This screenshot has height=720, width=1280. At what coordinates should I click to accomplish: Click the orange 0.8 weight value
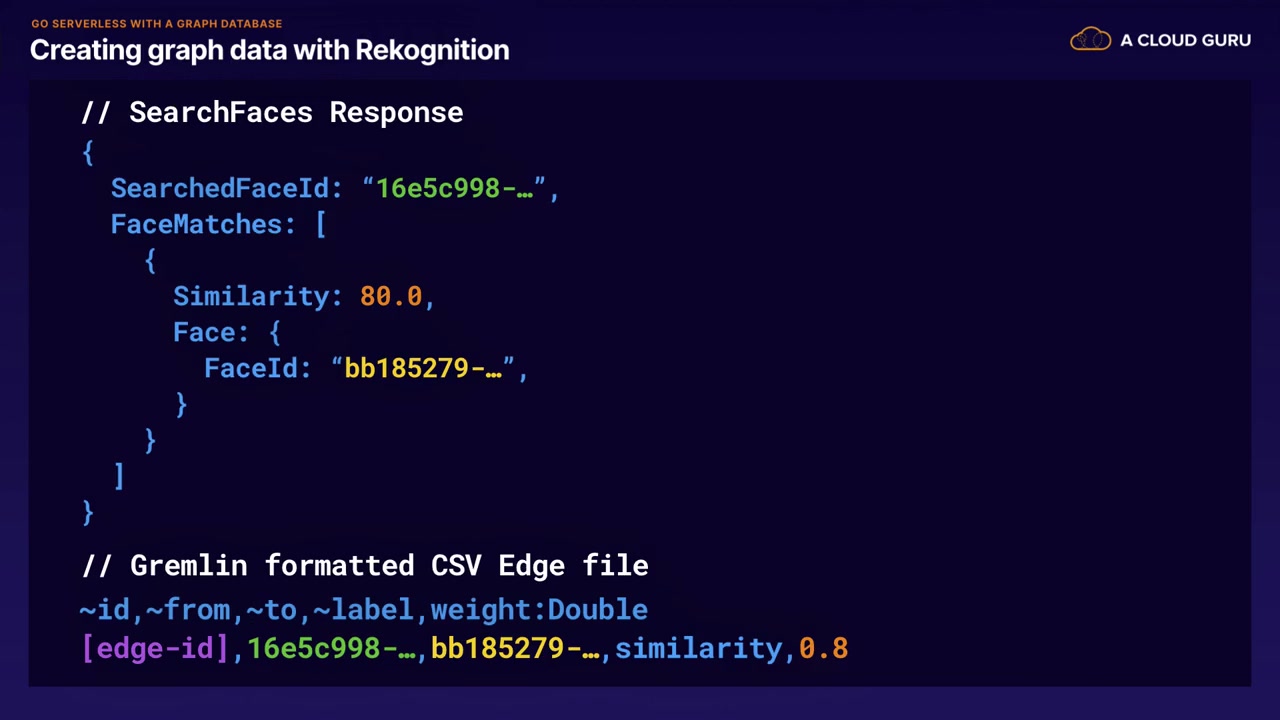(823, 648)
